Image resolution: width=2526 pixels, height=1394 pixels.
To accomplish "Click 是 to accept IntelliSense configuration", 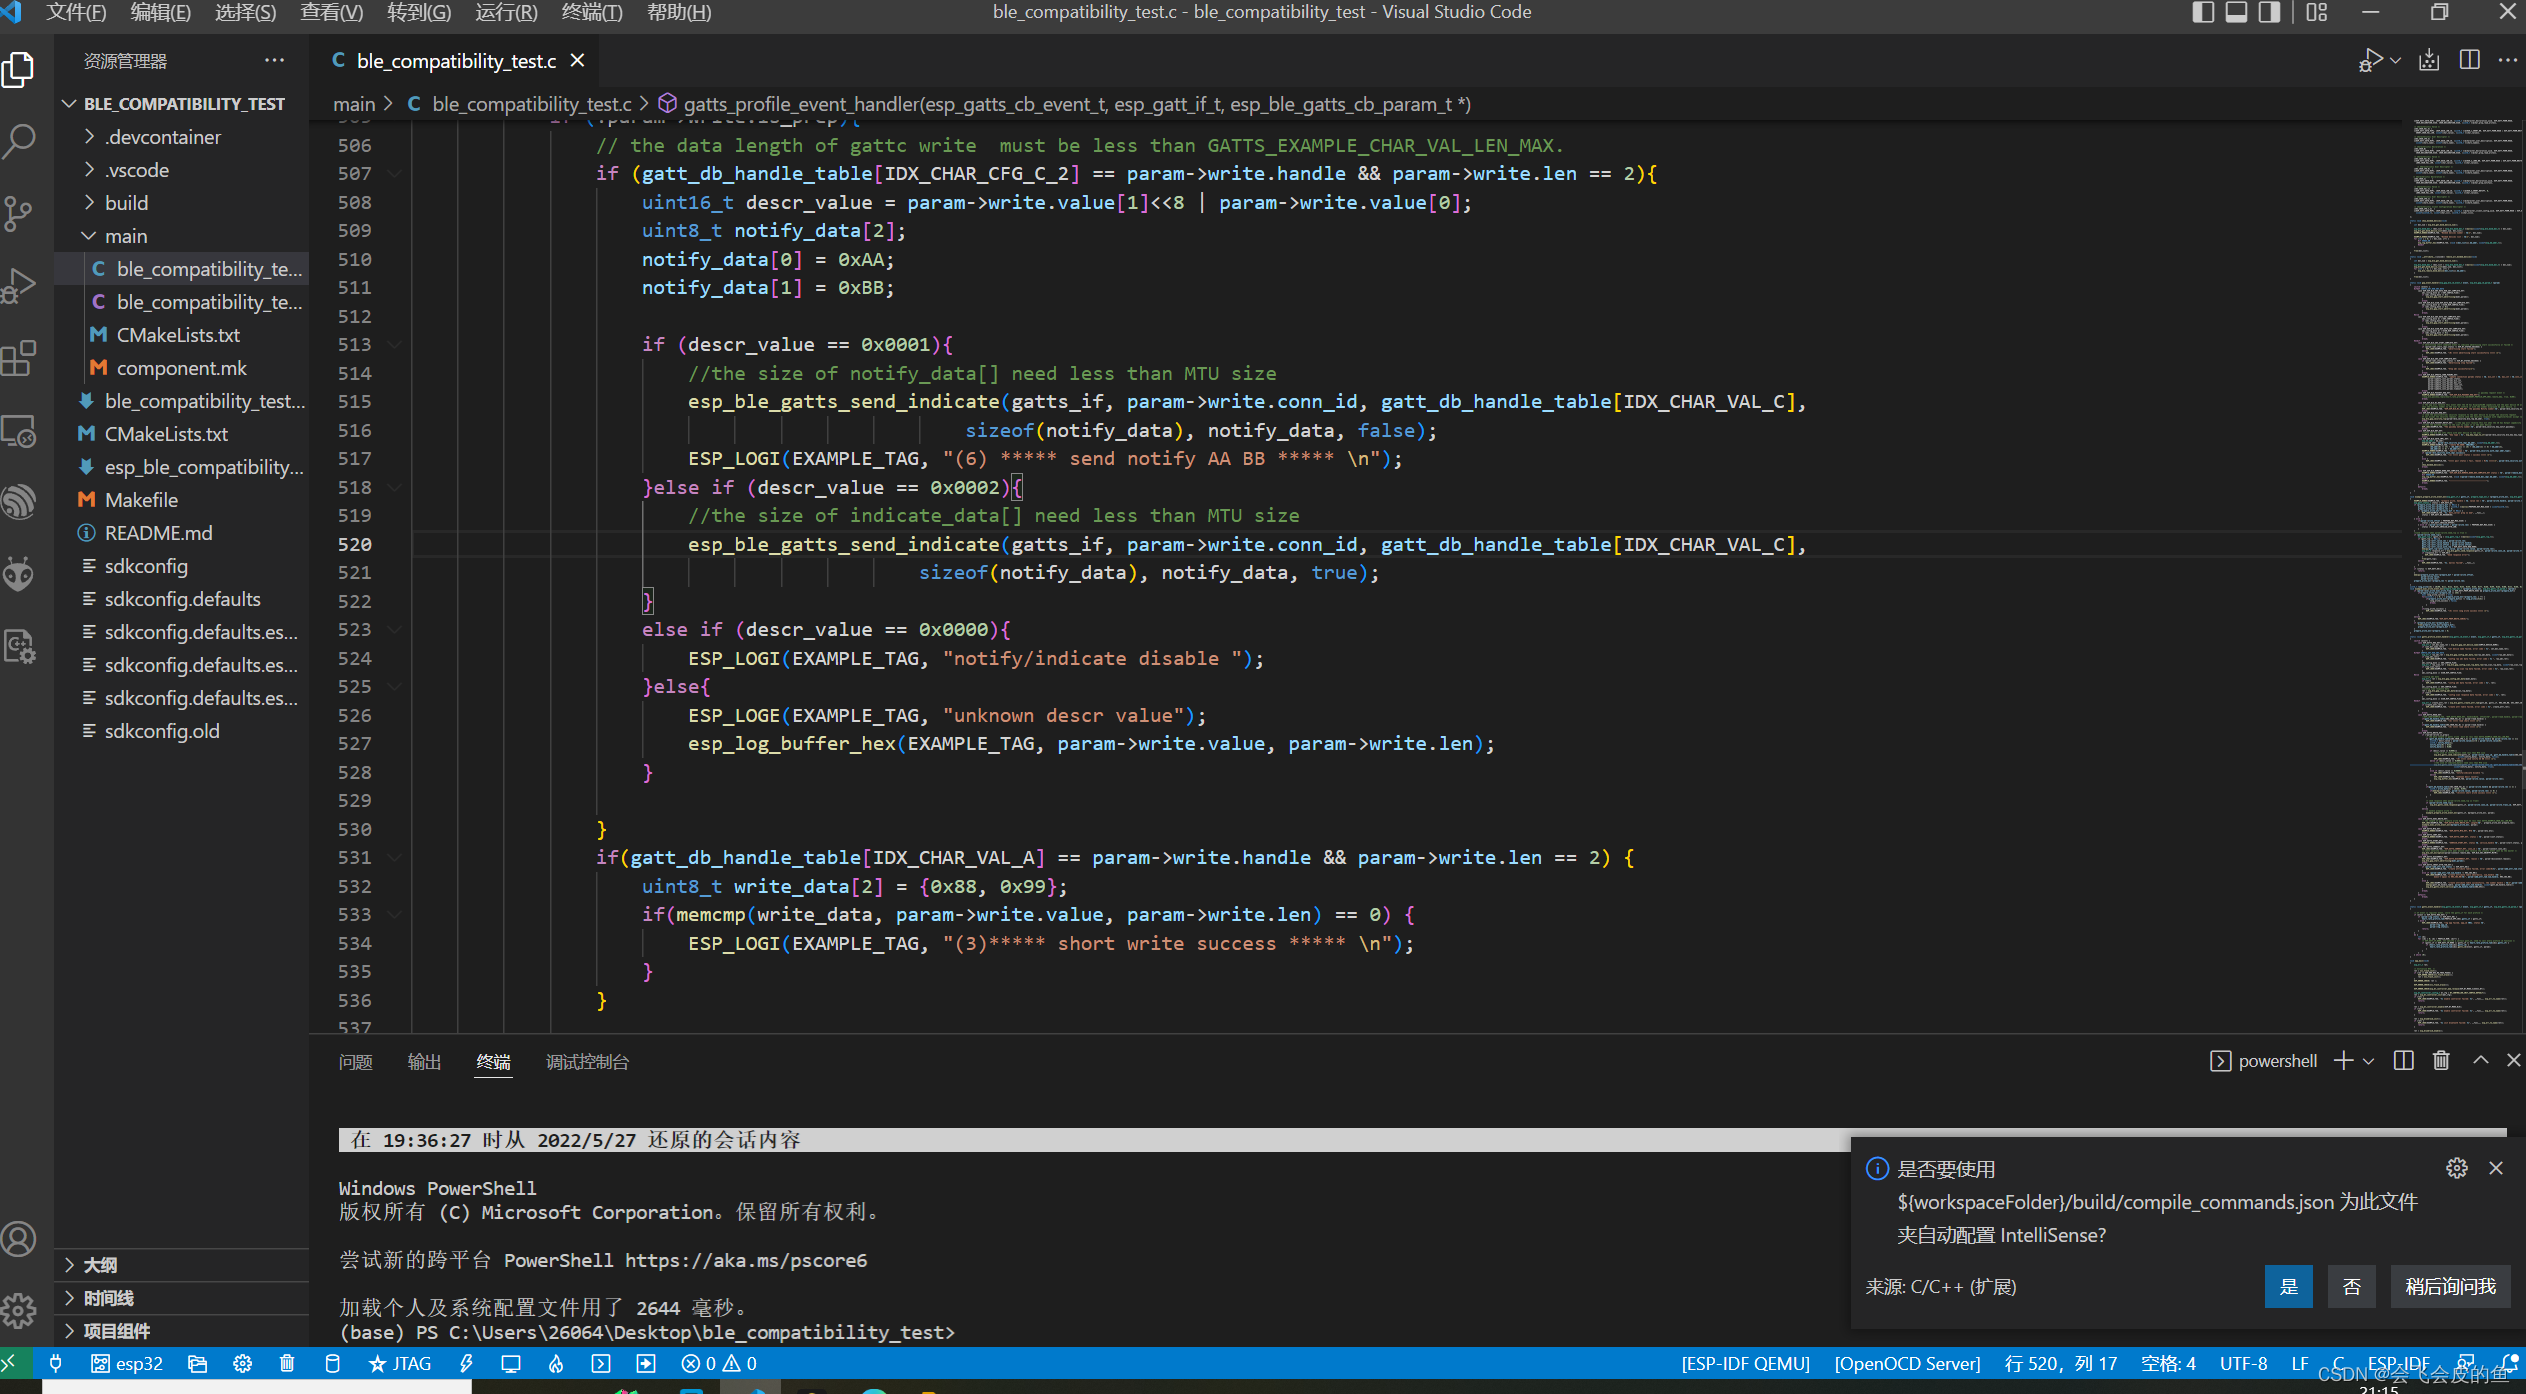I will point(2288,1287).
